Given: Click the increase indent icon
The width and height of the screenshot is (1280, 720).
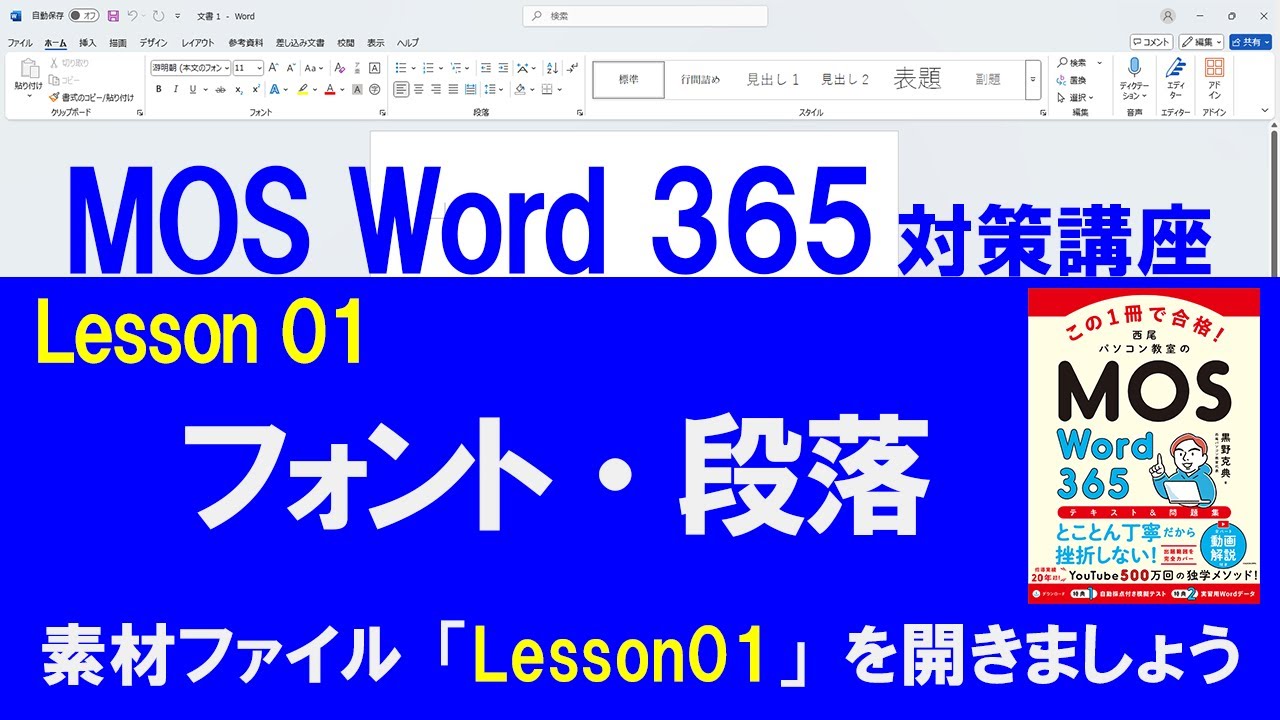Looking at the screenshot, I should click(x=503, y=68).
